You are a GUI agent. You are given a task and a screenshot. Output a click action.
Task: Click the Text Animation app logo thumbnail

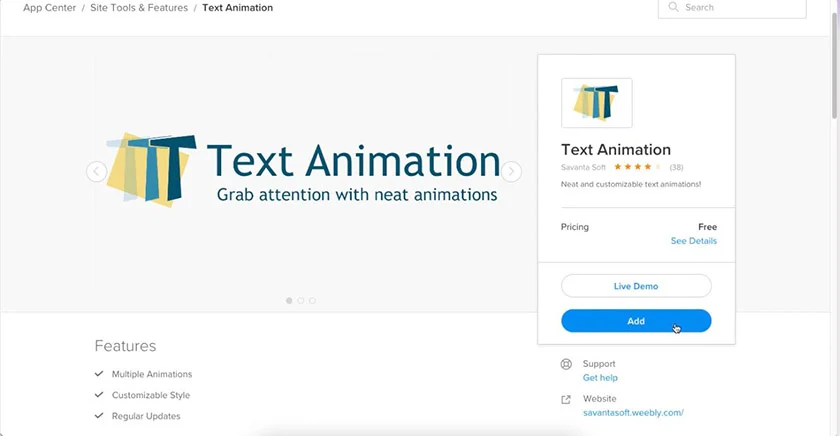coord(596,103)
